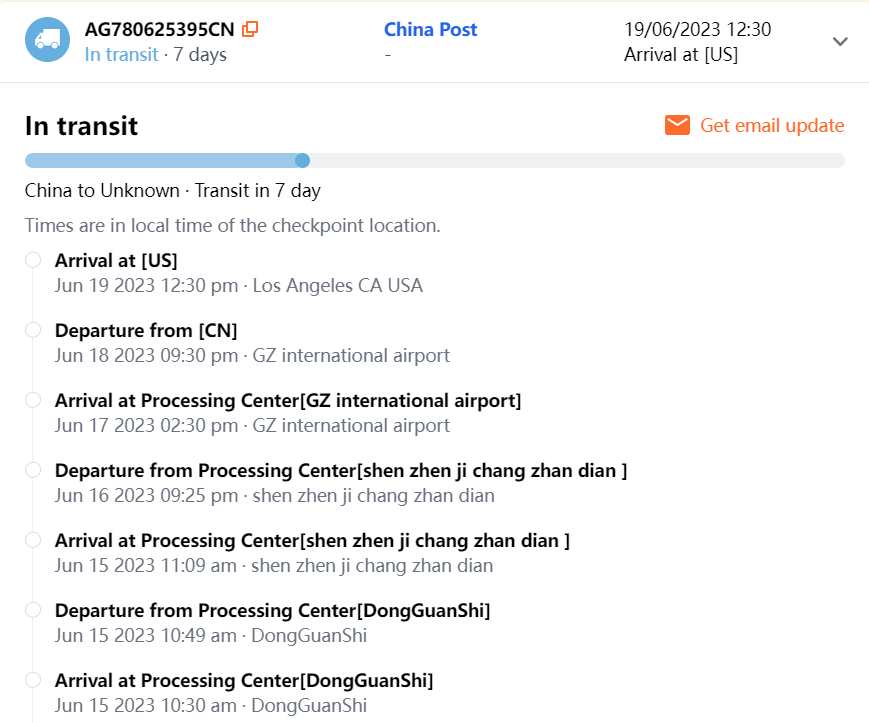This screenshot has width=869, height=723.
Task: Click the blue delivery truck icon
Action: tap(47, 40)
